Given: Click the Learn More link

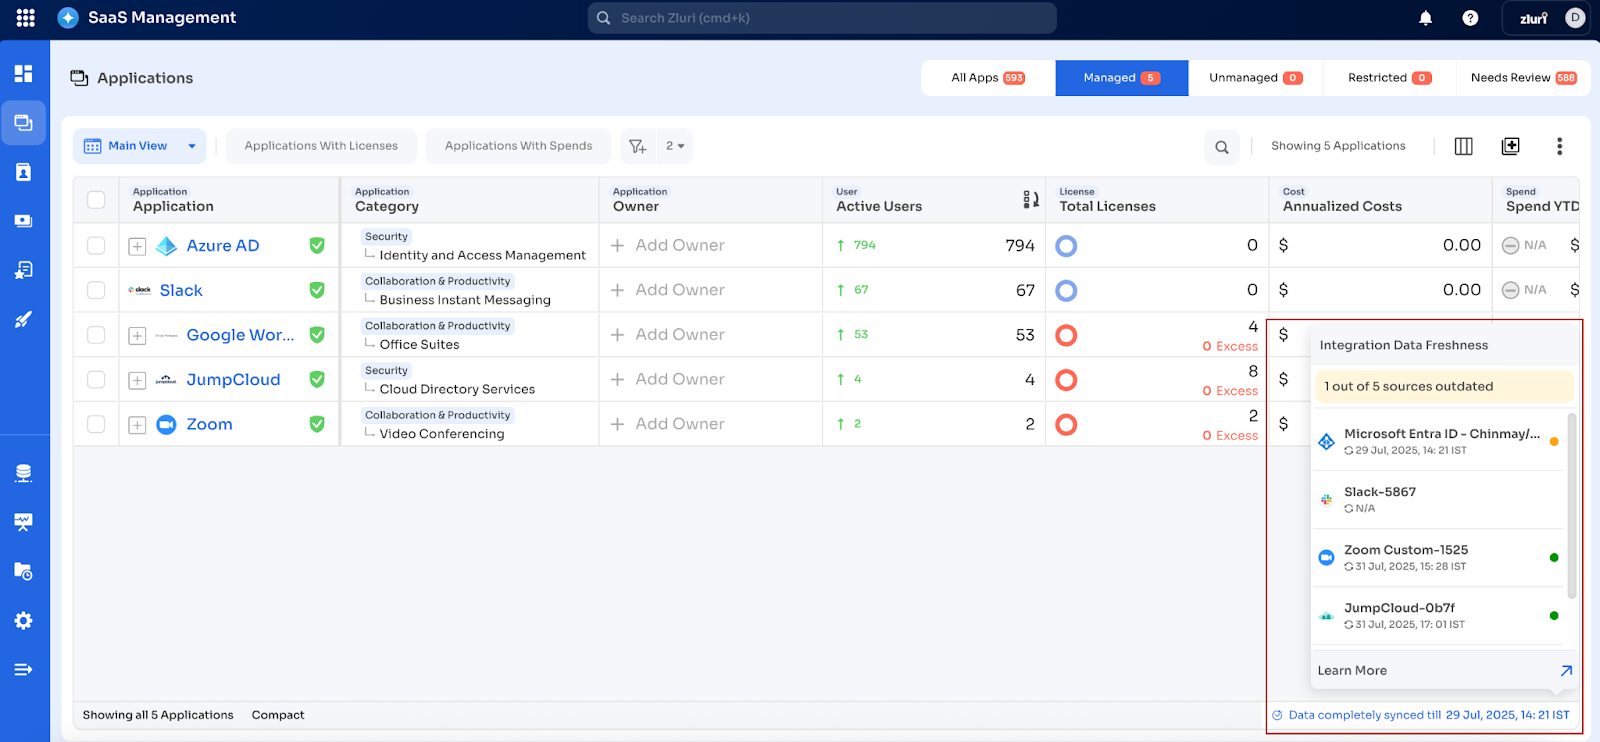Looking at the screenshot, I should coord(1352,671).
